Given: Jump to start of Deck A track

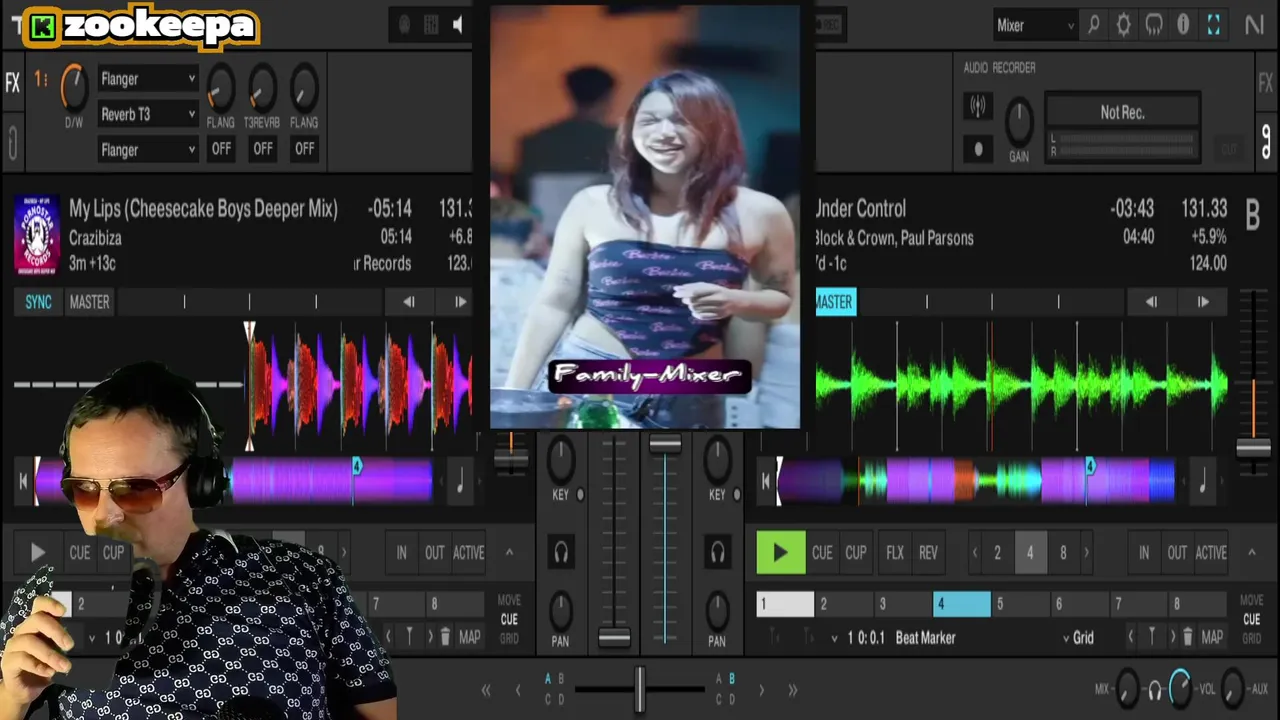Looking at the screenshot, I should 23,481.
